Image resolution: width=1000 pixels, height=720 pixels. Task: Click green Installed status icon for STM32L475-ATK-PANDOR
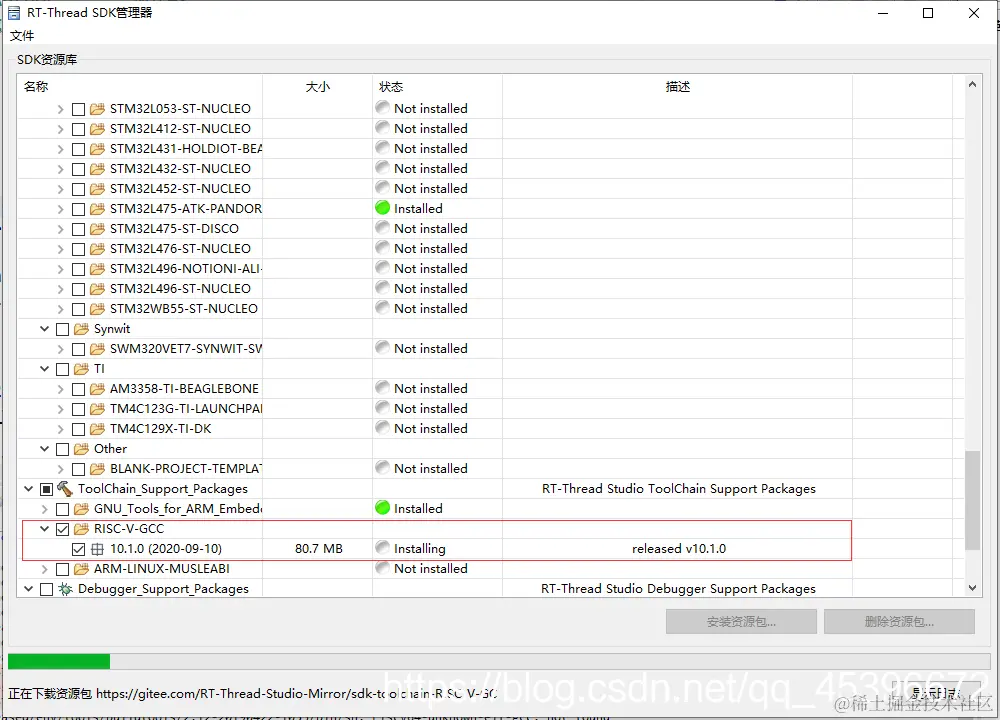click(383, 208)
